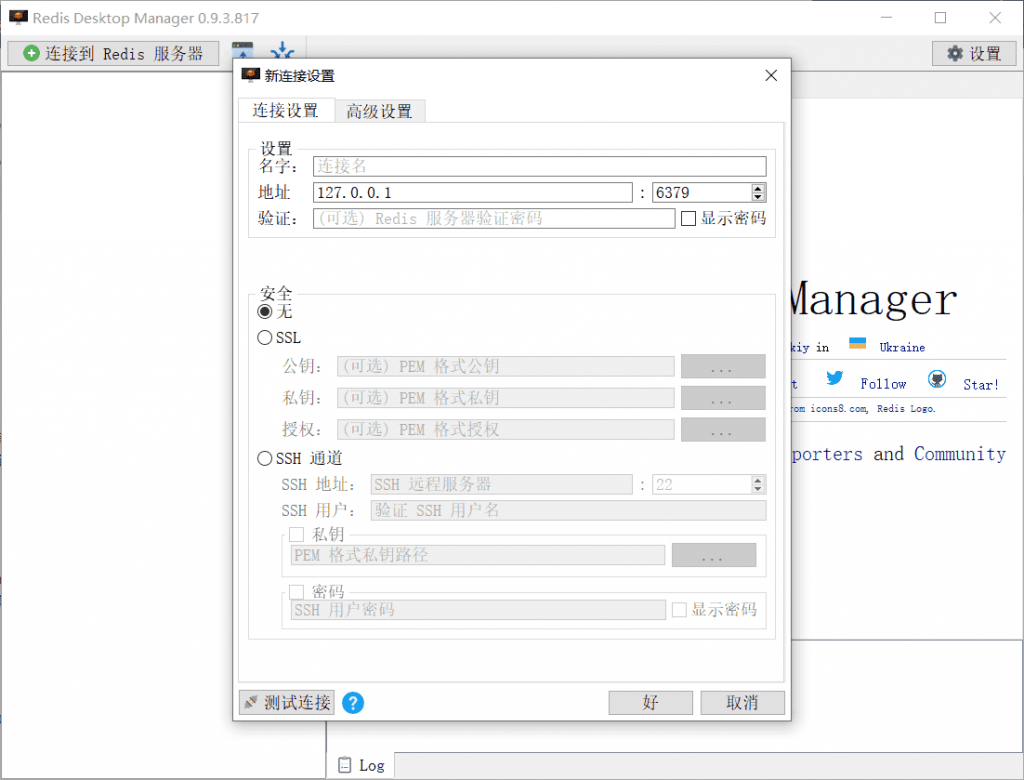Select the SSL radio button
The height and width of the screenshot is (780, 1024).
[x=264, y=338]
